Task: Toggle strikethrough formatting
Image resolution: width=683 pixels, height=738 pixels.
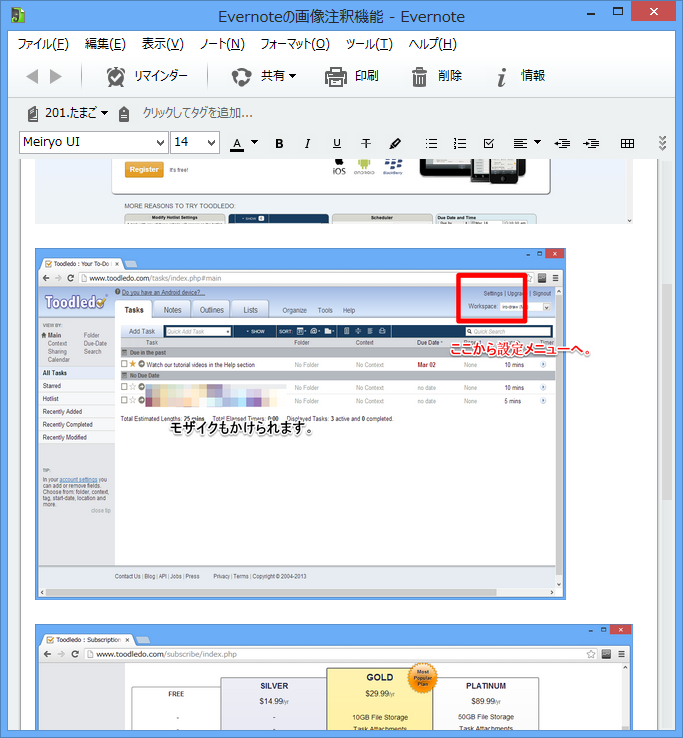Action: [366, 143]
